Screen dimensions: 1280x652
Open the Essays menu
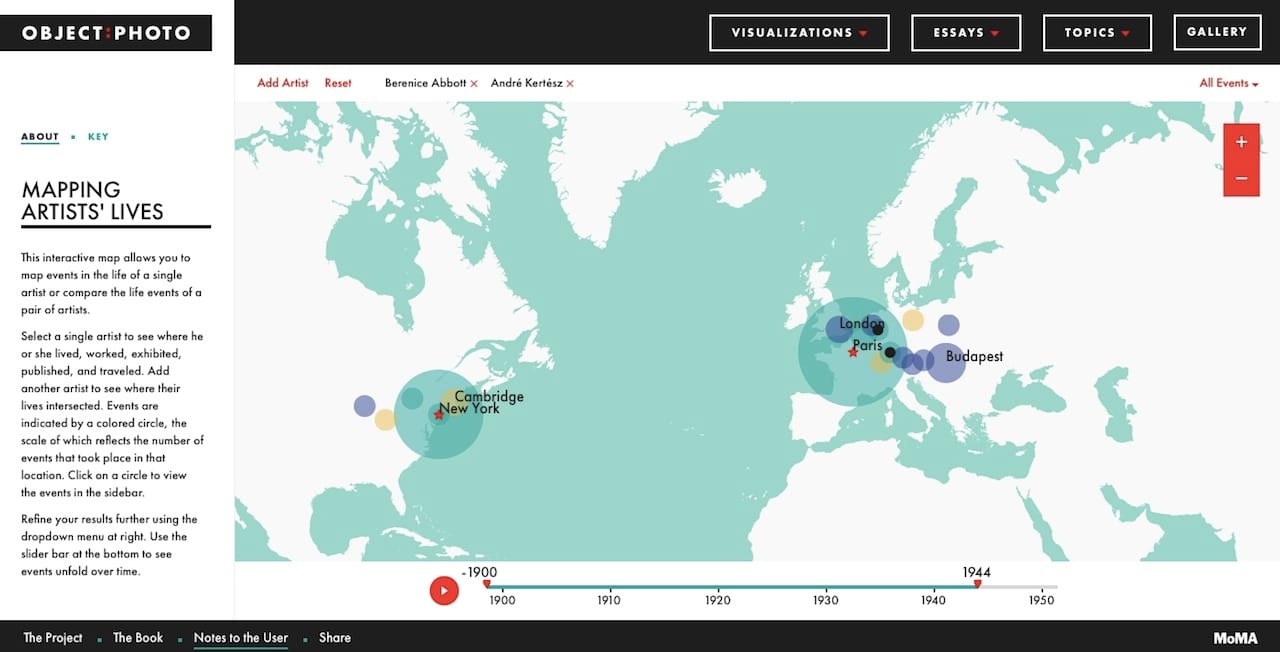966,32
